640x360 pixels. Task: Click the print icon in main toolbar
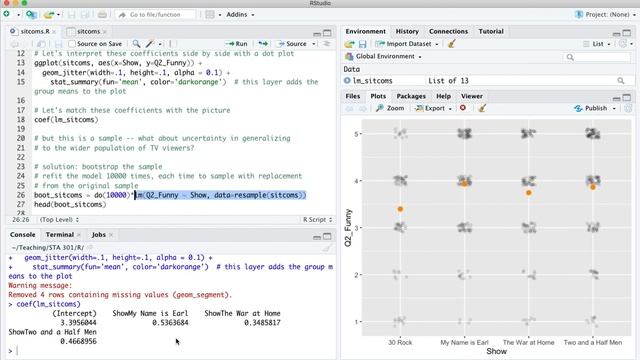[102, 15]
